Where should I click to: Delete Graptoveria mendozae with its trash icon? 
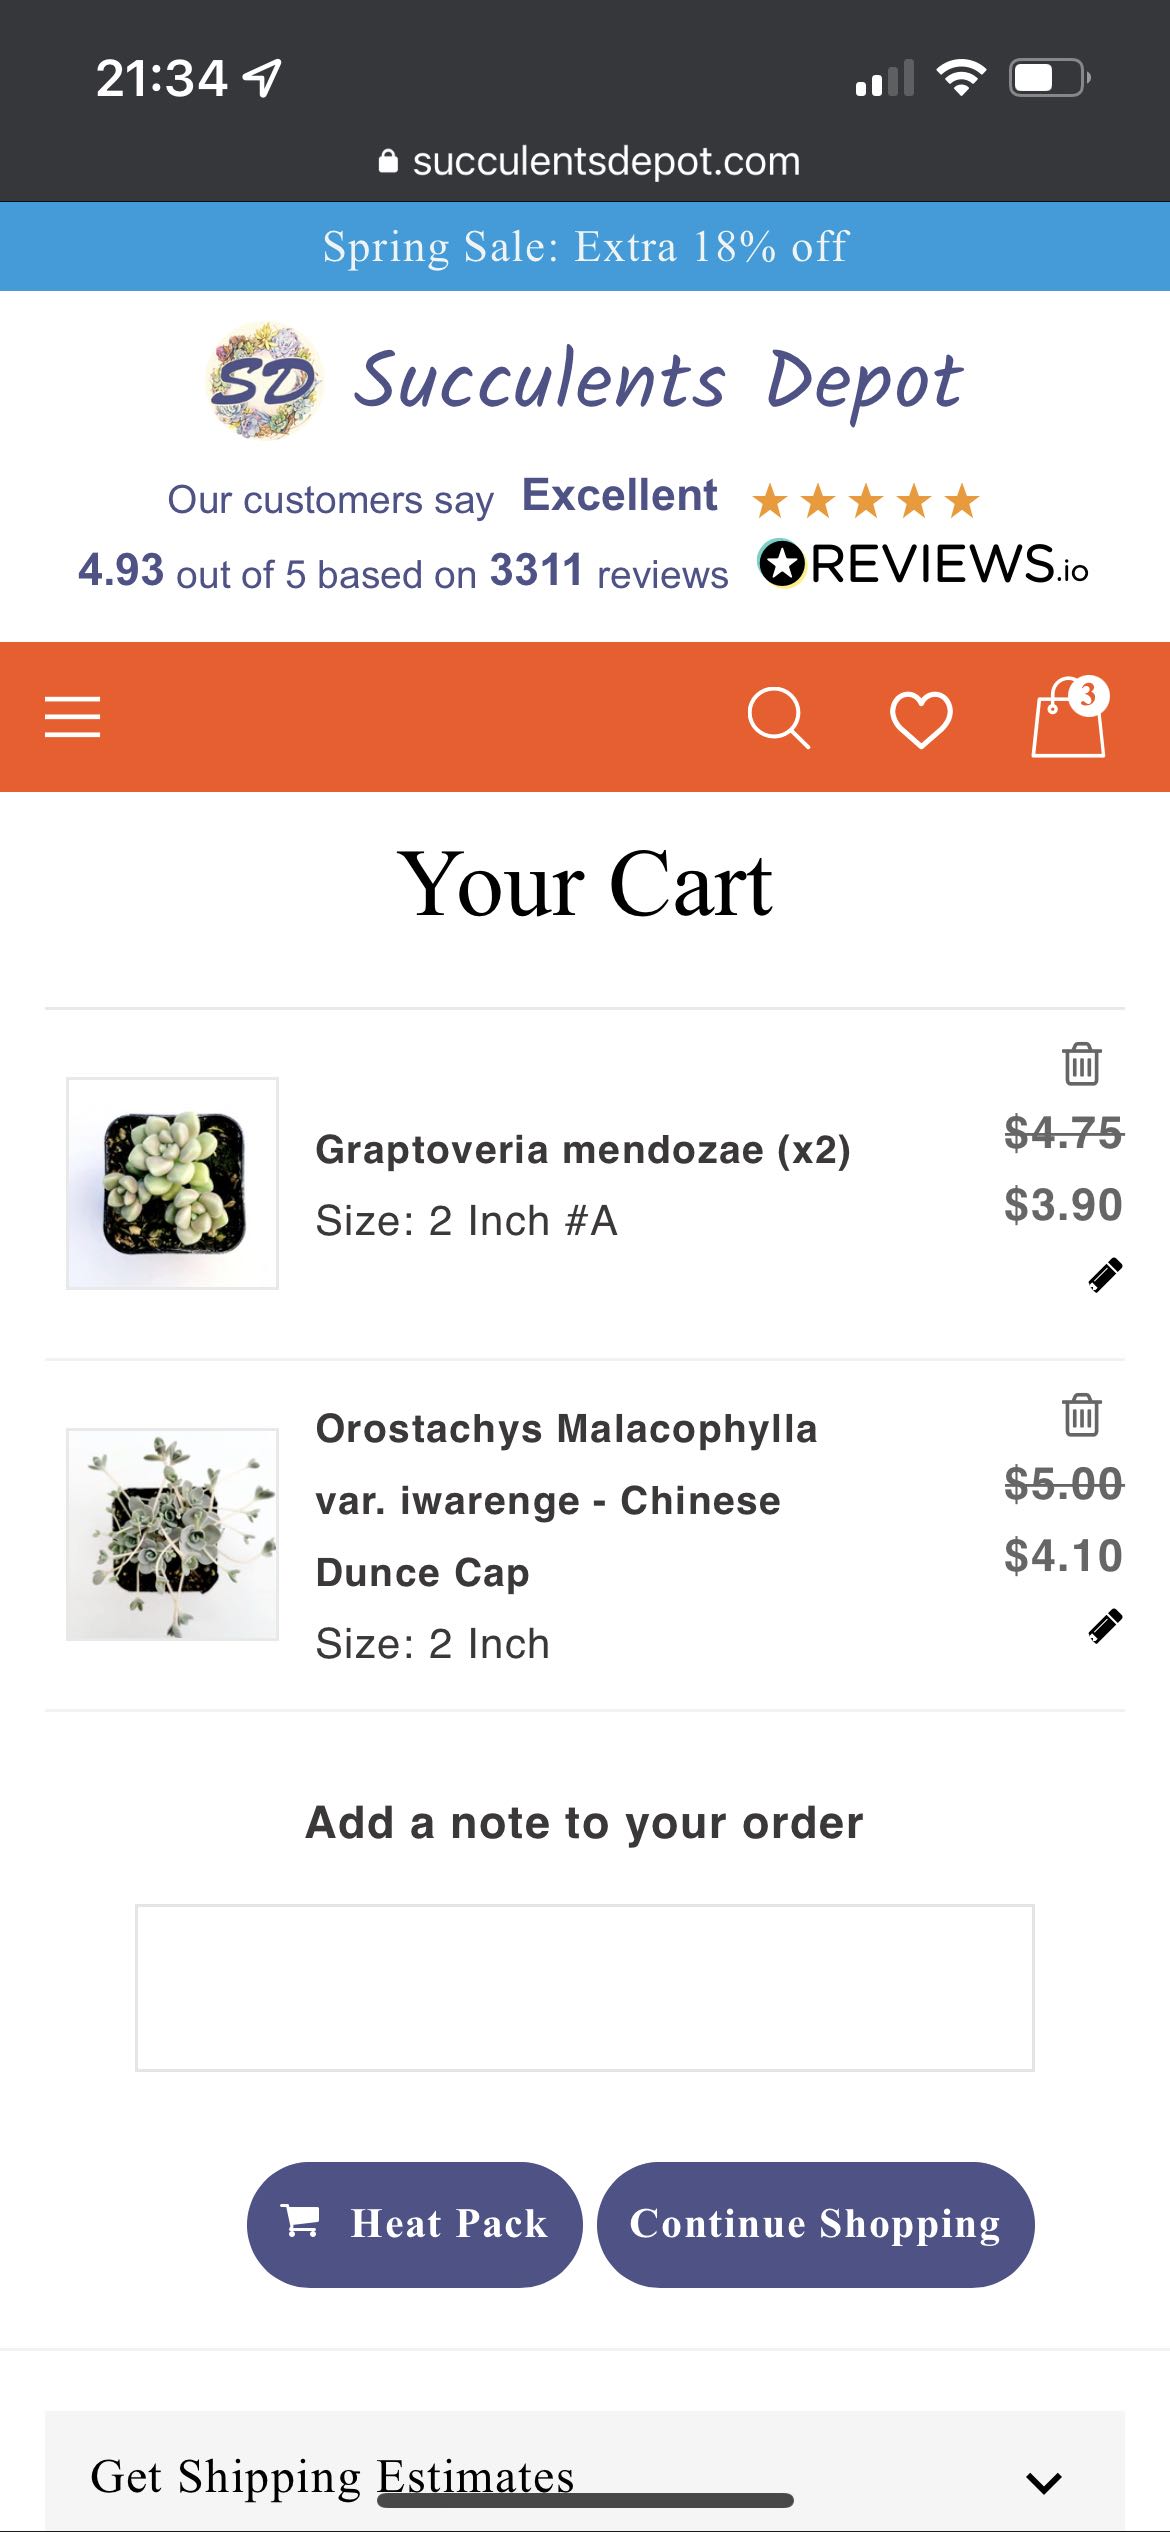click(x=1081, y=1064)
